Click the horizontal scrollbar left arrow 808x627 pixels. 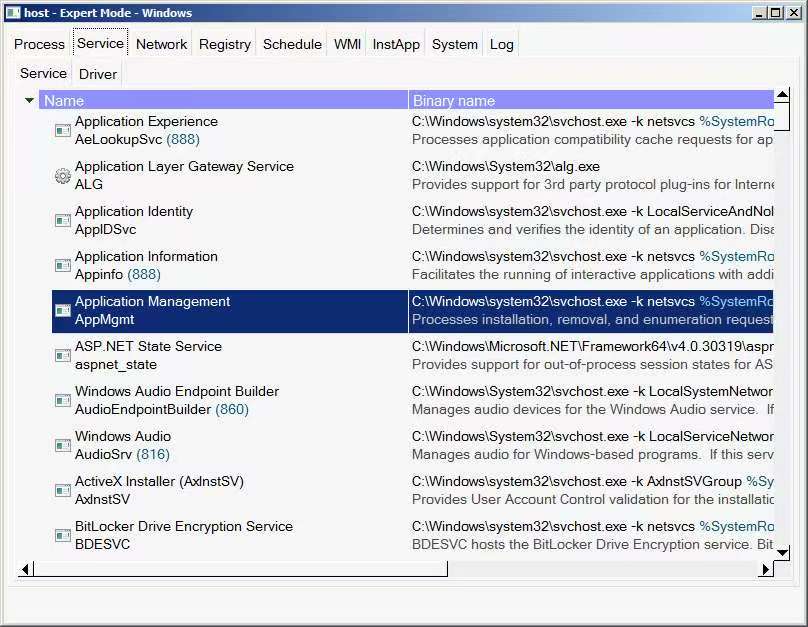pos(26,569)
